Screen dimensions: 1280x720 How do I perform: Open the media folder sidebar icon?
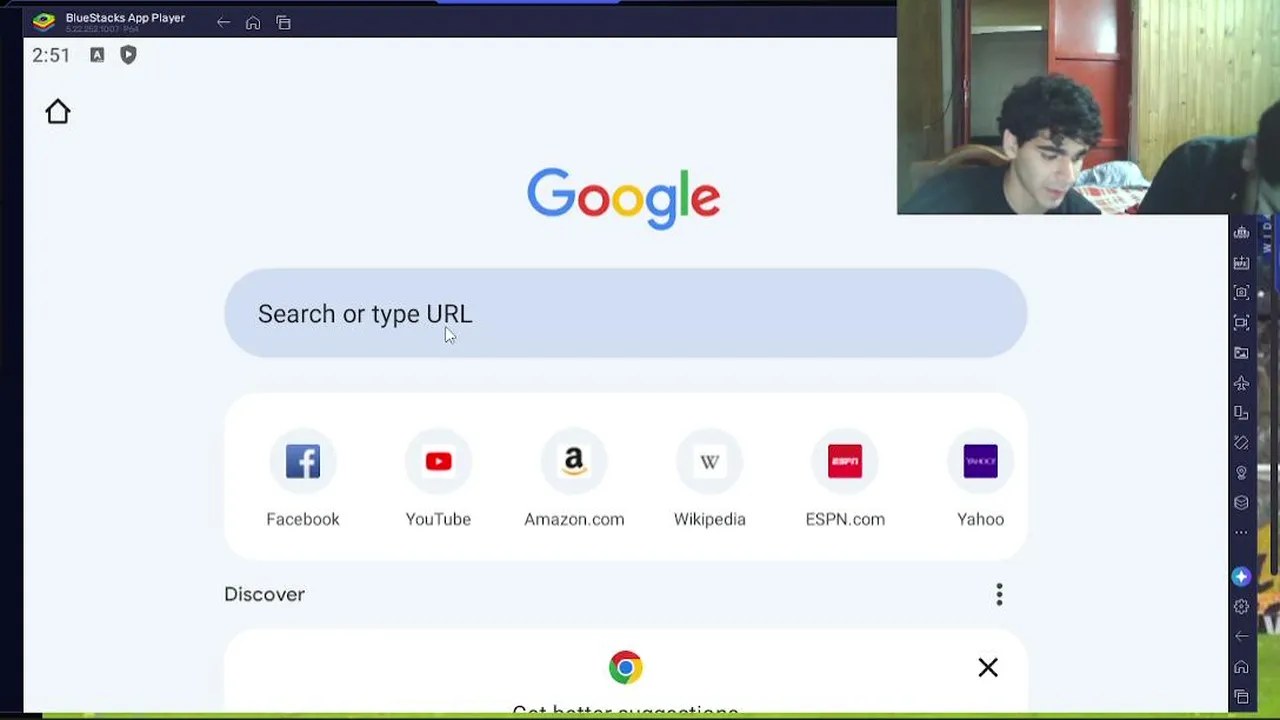[x=1241, y=352]
